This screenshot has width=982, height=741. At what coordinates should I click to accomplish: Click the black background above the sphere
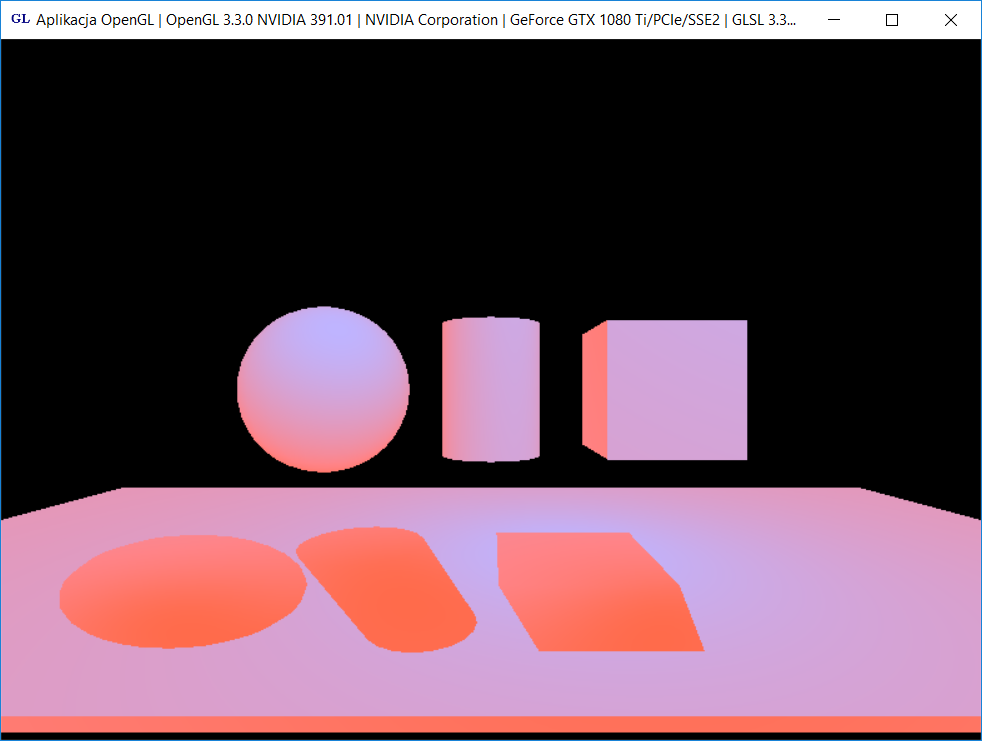[x=323, y=200]
